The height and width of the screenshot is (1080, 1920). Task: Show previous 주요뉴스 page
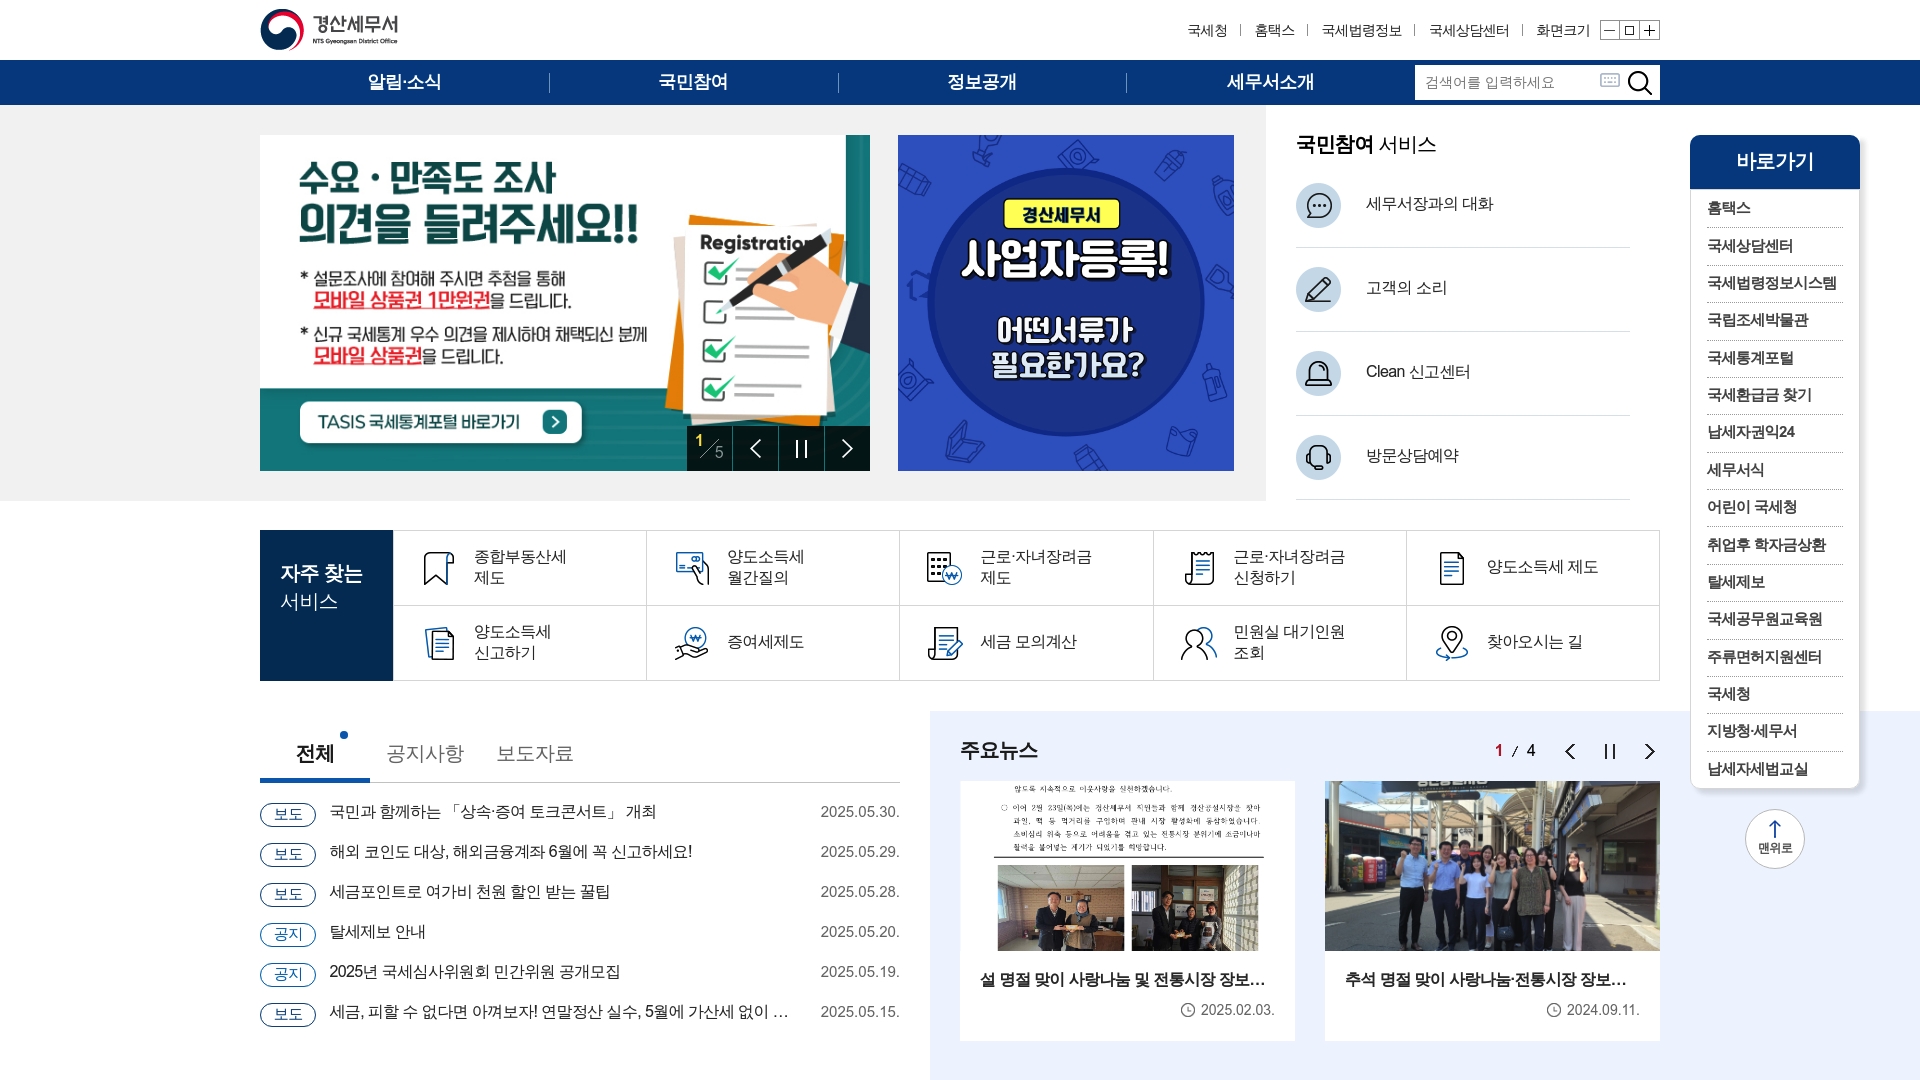coord(1570,751)
